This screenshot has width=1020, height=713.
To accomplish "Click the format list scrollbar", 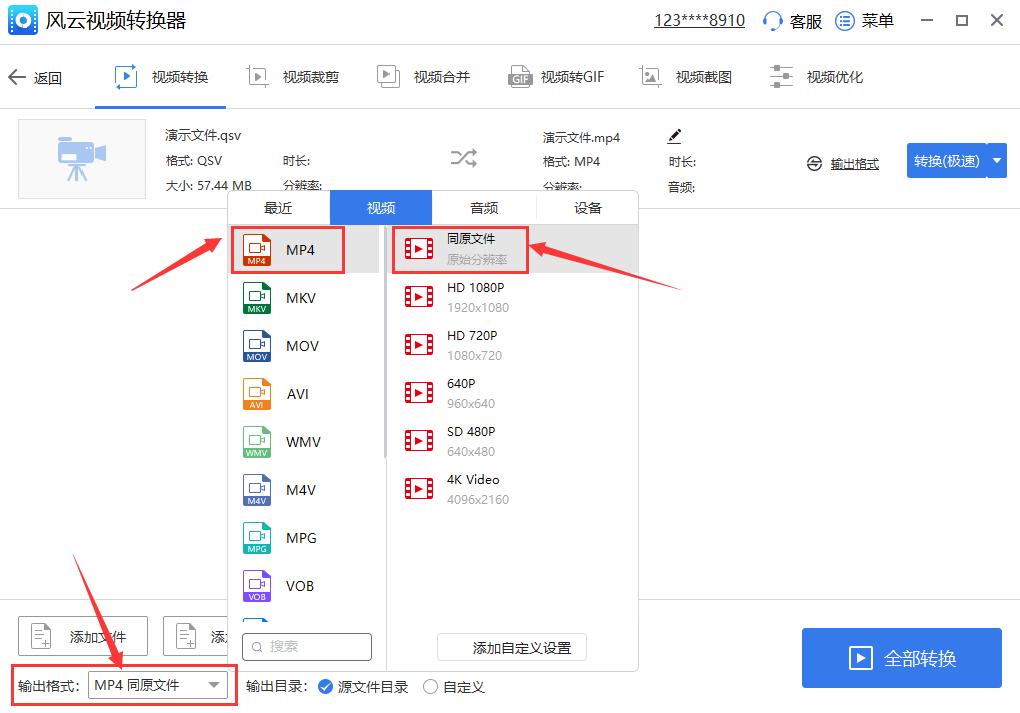I will coord(385,342).
